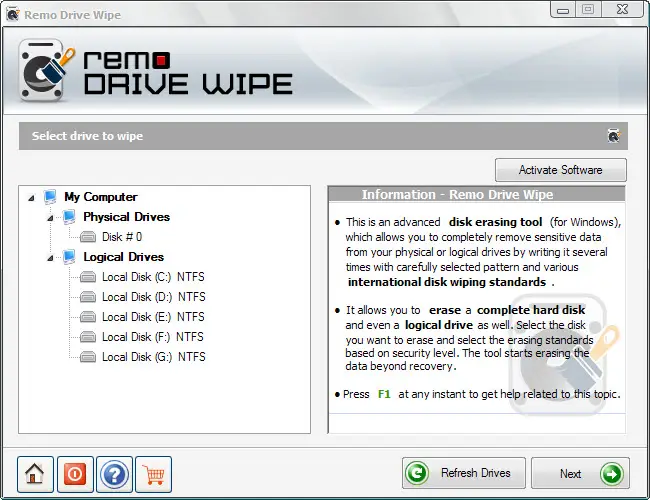Select Local Disk (D:) NTFS
650x500 pixels.
pos(154,296)
